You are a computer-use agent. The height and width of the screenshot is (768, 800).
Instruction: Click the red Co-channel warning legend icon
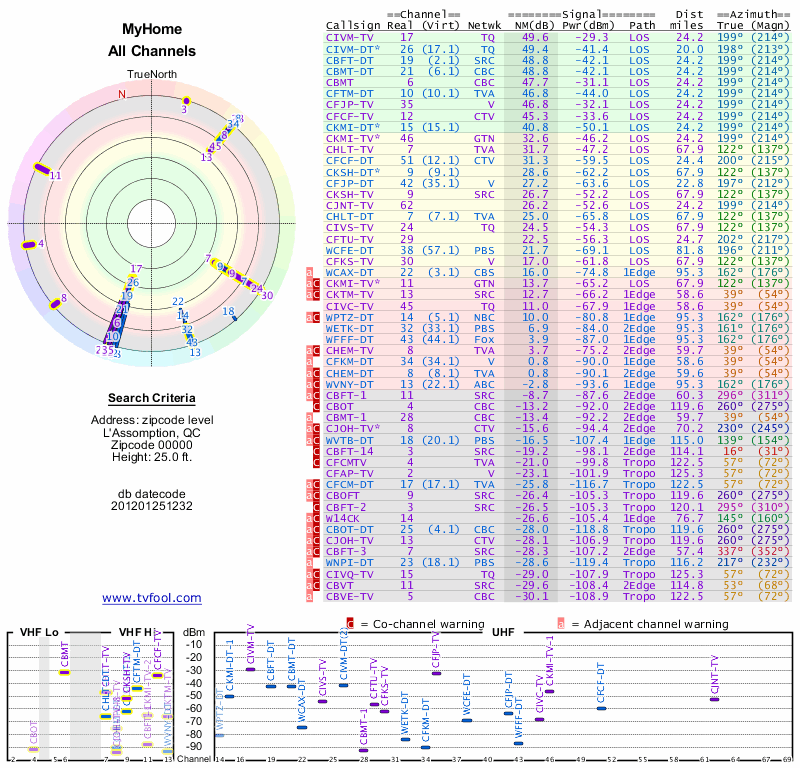(x=350, y=624)
